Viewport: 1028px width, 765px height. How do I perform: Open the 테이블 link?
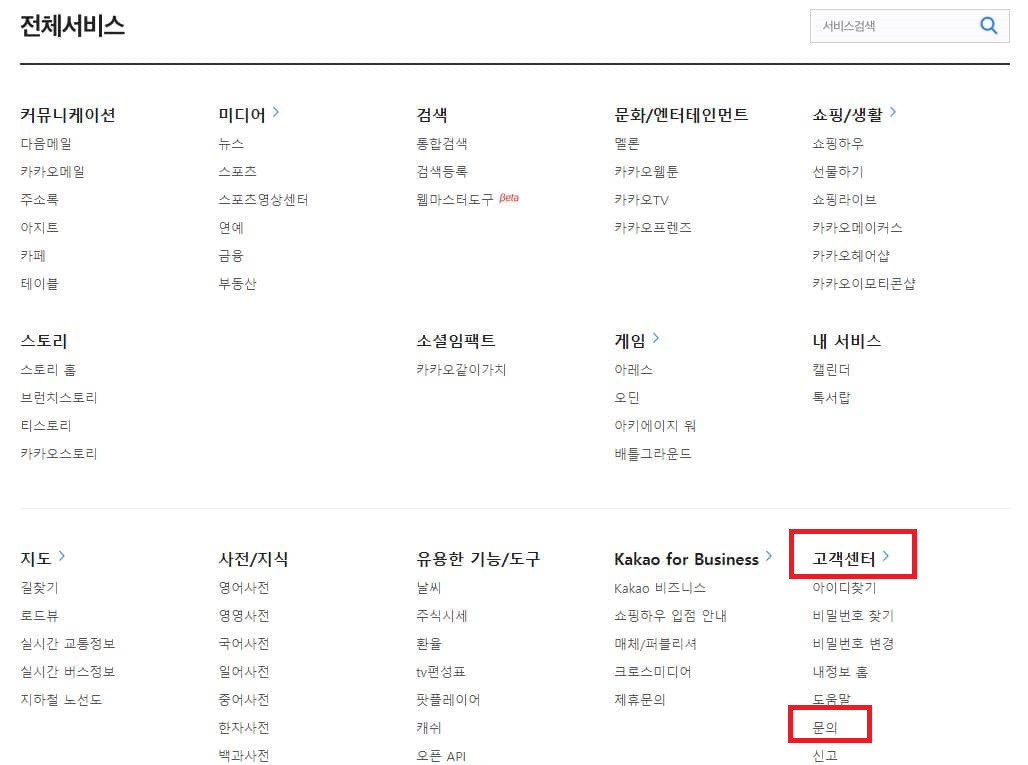[39, 284]
